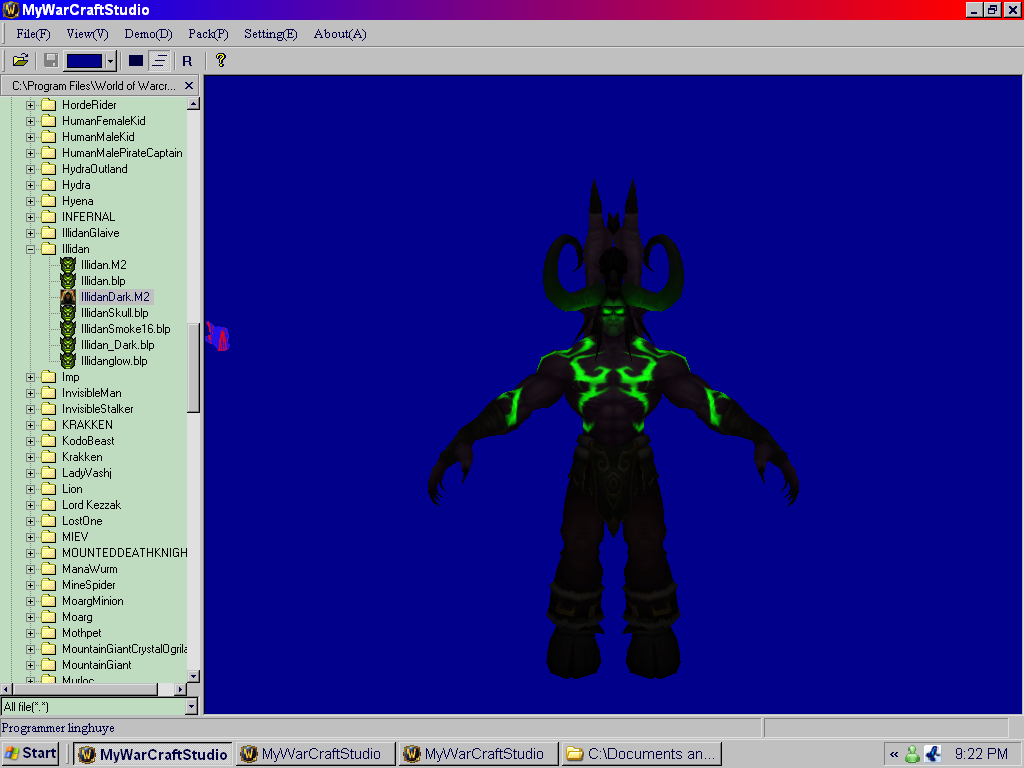Select the solid fill render mode icon
Viewport: 1024px width, 768px height.
pos(136,61)
